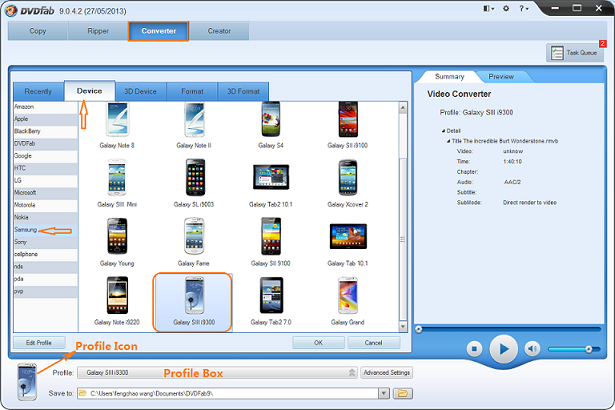Click the device list scroll up arrow

403,108
